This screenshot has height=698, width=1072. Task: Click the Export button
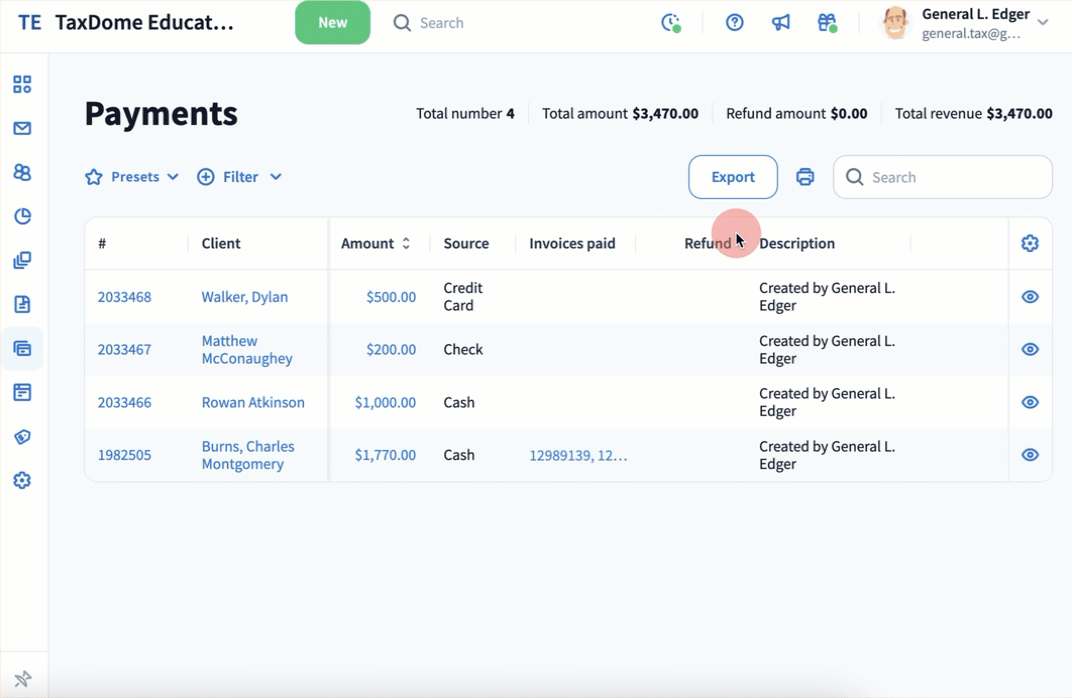(x=733, y=177)
